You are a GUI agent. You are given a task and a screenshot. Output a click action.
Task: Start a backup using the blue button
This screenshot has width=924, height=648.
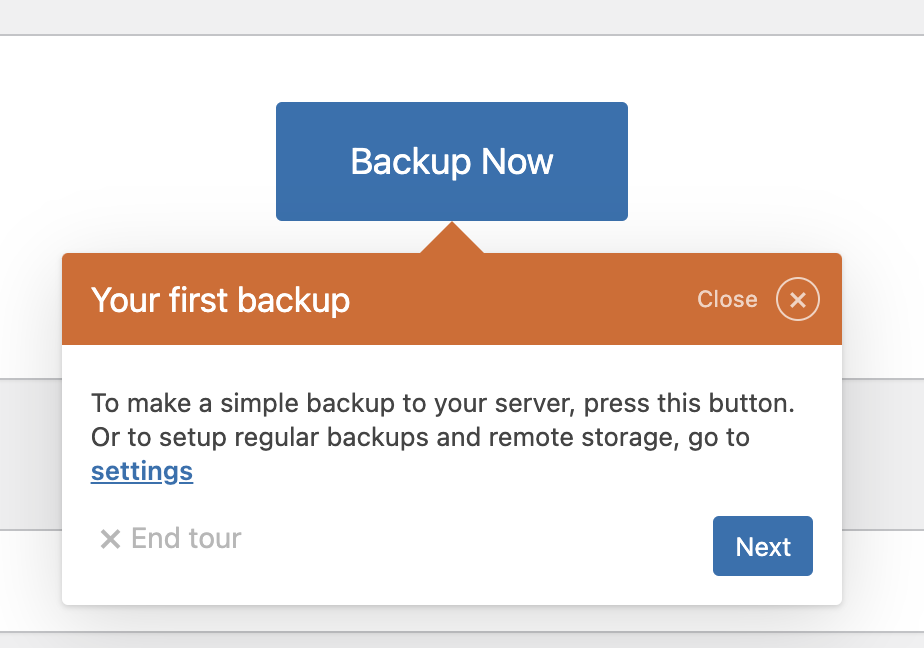click(x=452, y=161)
